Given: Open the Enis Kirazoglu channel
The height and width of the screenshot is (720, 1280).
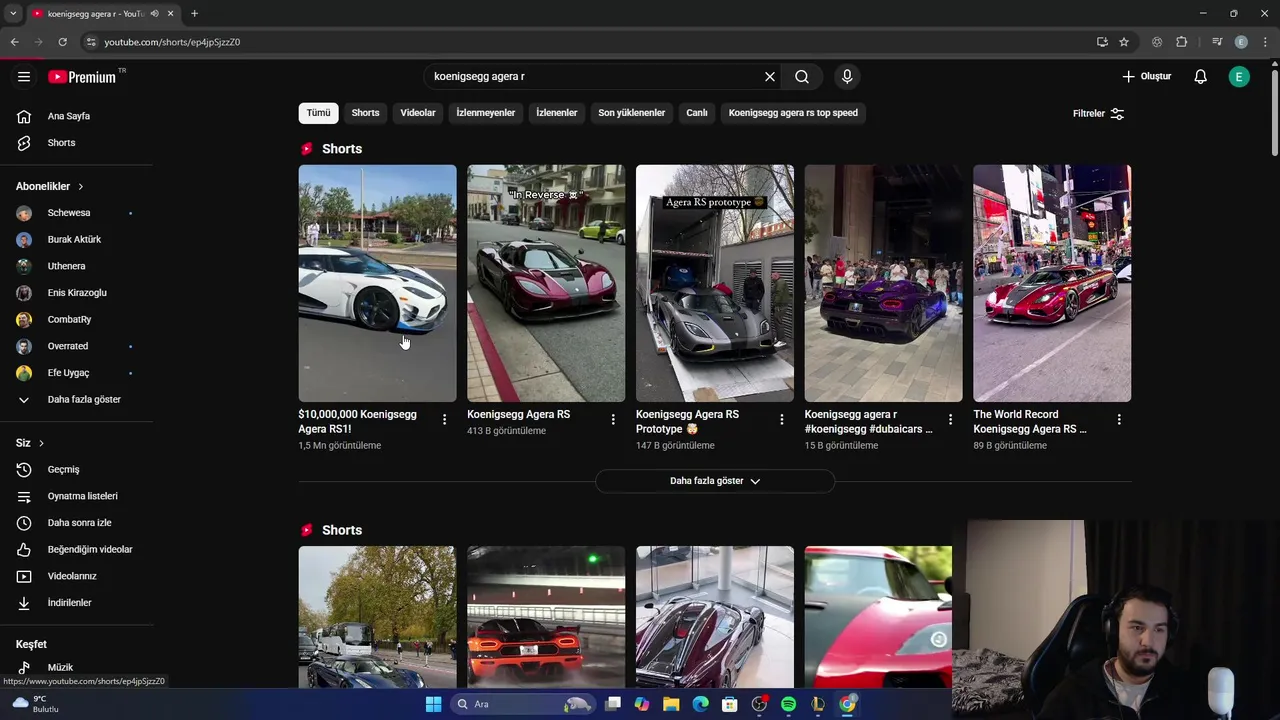Looking at the screenshot, I should tap(78, 293).
